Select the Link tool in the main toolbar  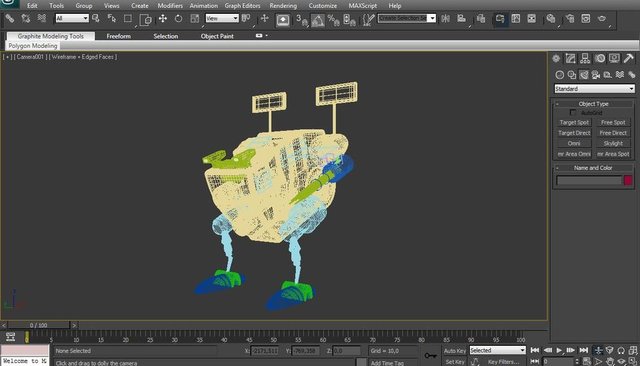click(x=10, y=18)
